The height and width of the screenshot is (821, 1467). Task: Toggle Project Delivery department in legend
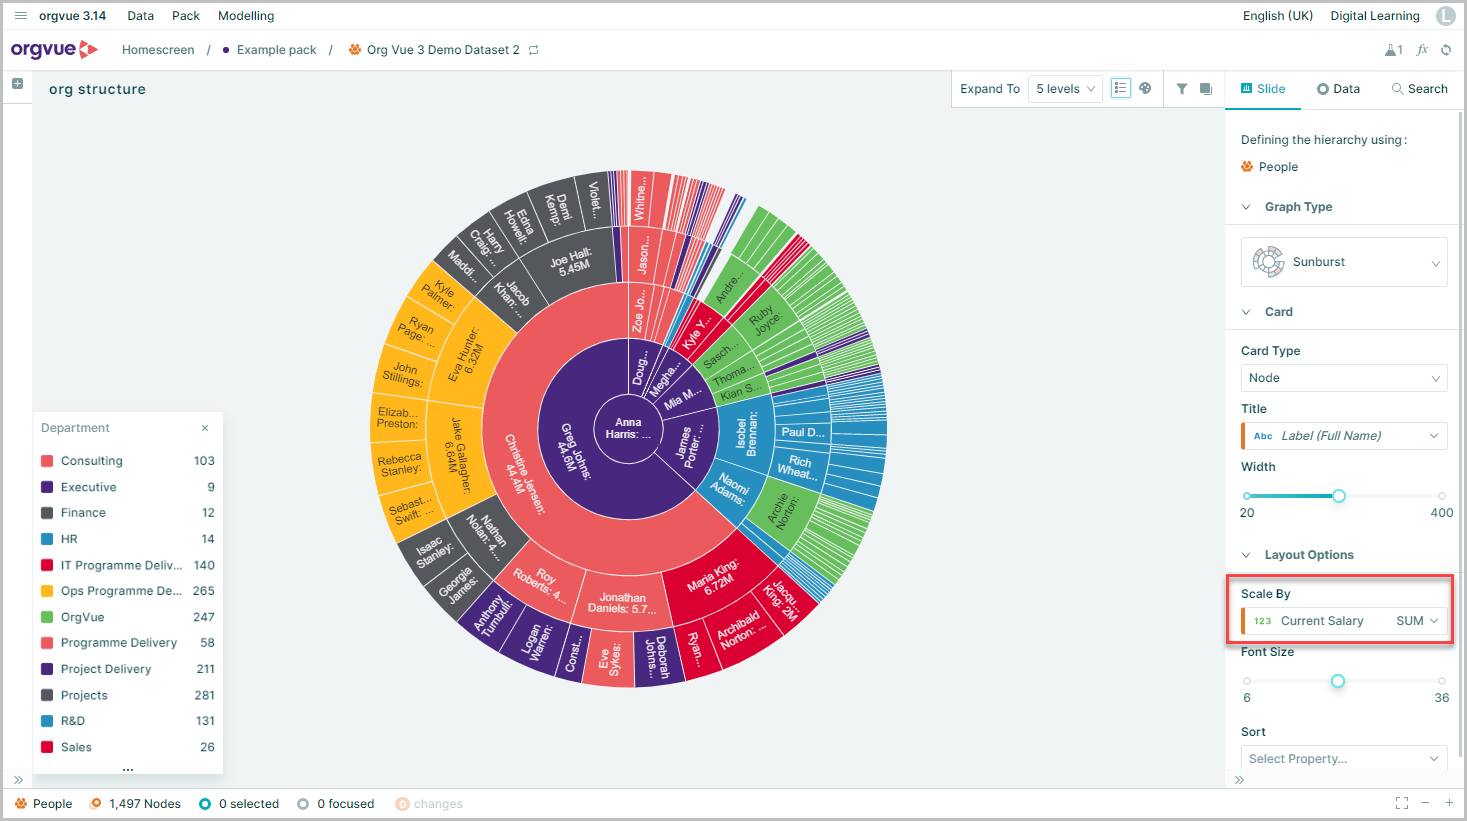point(128,669)
